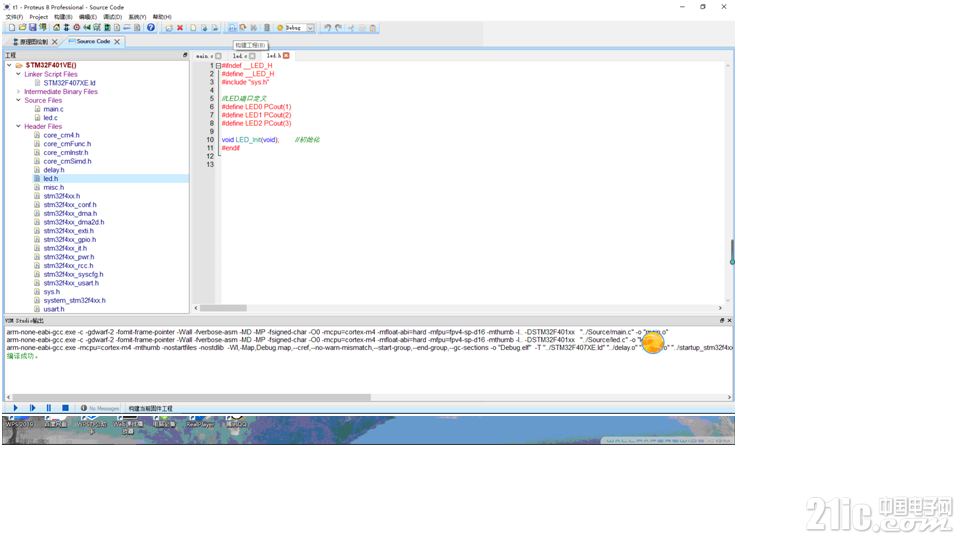Click the 编译成功 message in output
Screen dimensions: 960x540
(x=22, y=356)
